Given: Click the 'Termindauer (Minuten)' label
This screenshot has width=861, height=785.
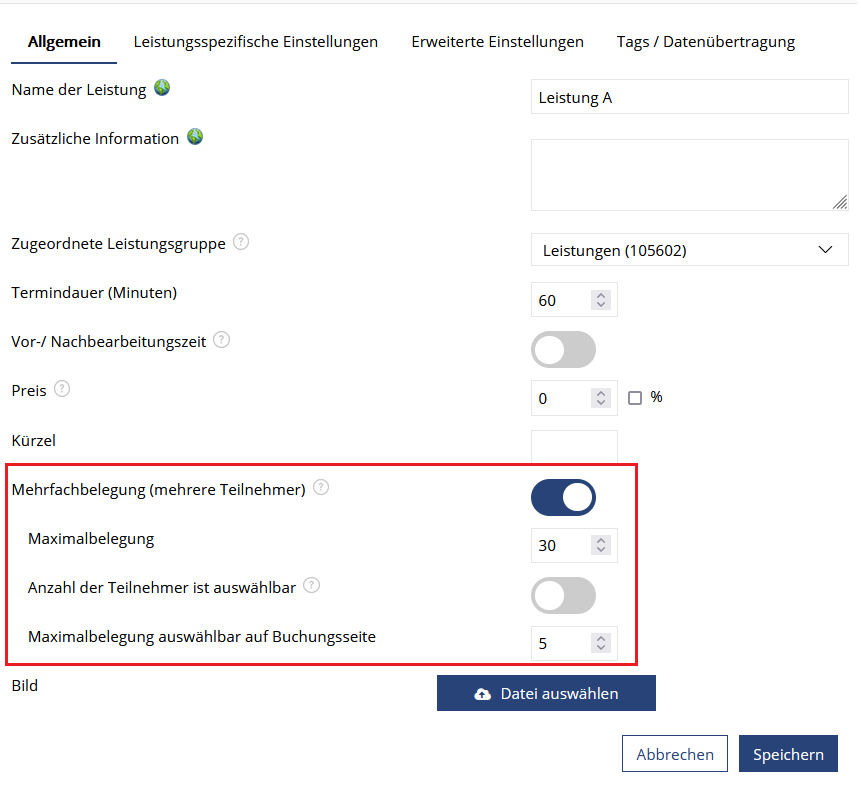Looking at the screenshot, I should 94,293.
